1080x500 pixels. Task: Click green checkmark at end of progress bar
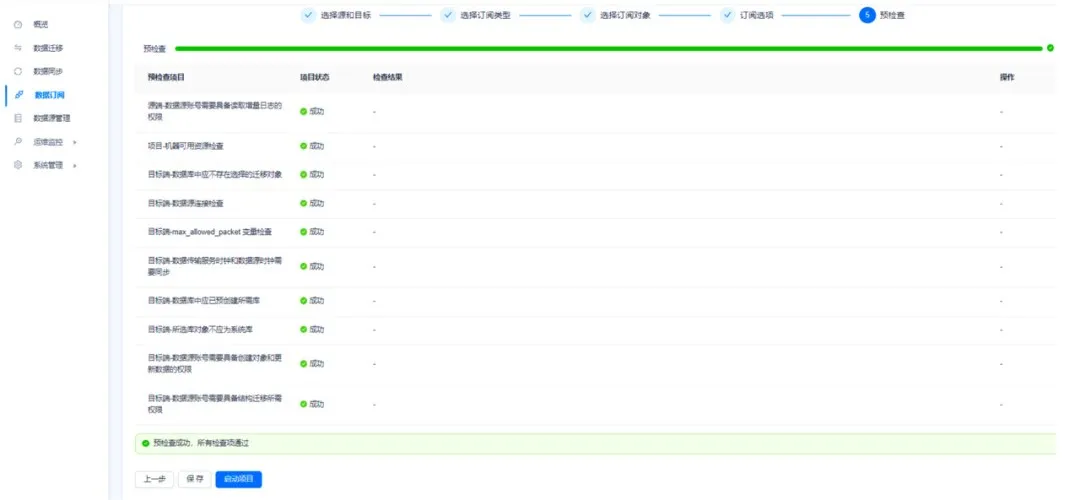[x=1050, y=48]
